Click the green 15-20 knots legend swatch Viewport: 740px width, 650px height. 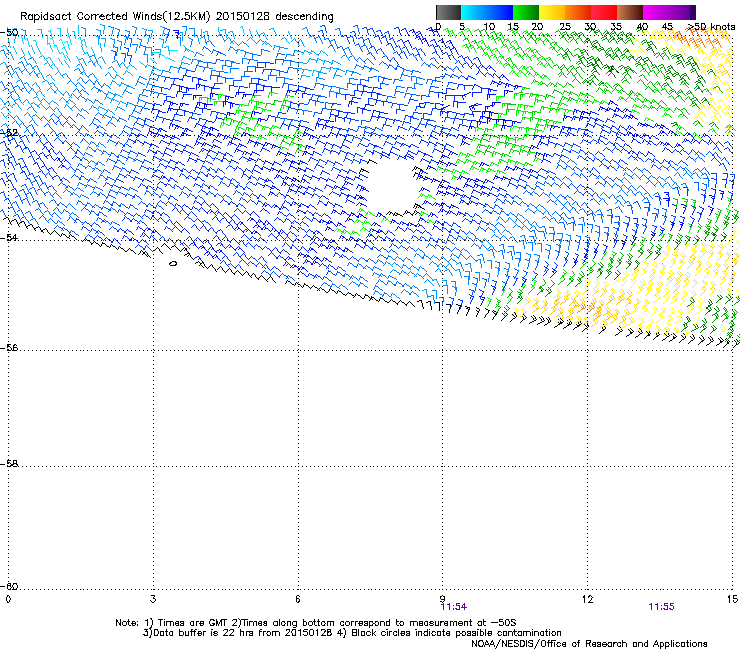[526, 12]
